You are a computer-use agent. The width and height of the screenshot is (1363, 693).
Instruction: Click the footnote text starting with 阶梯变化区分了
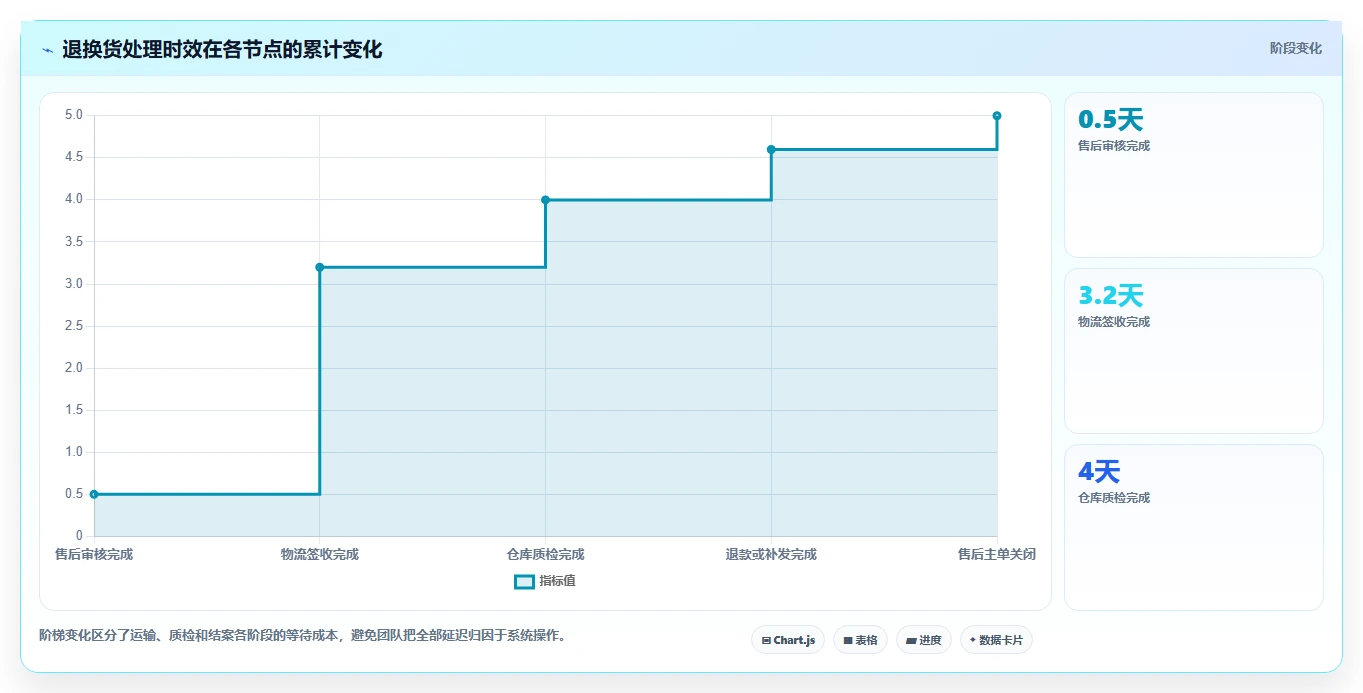coord(303,635)
